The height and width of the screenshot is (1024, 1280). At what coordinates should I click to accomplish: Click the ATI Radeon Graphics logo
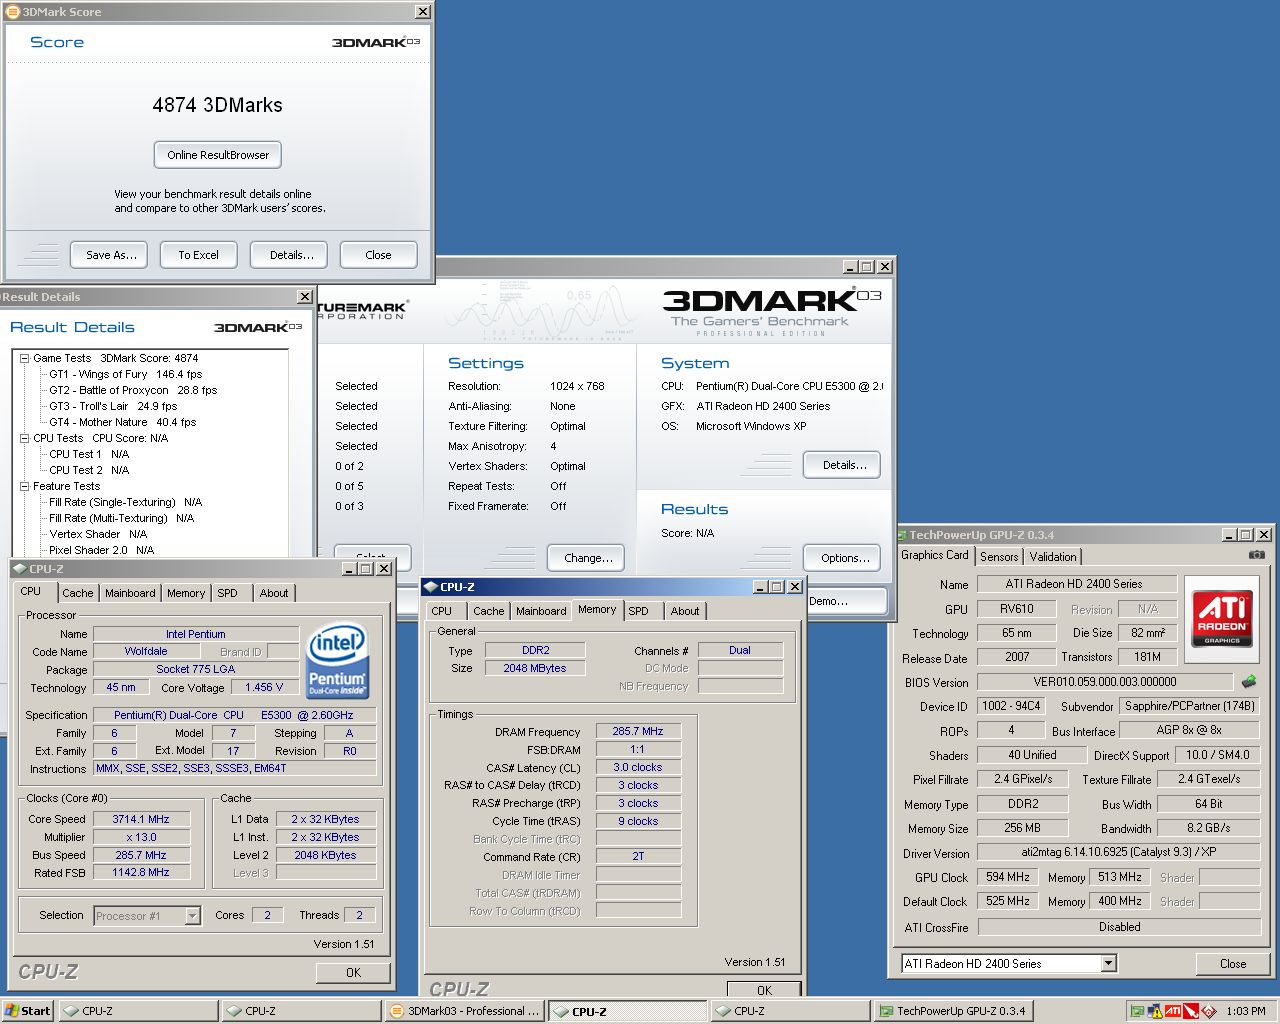[1223, 620]
